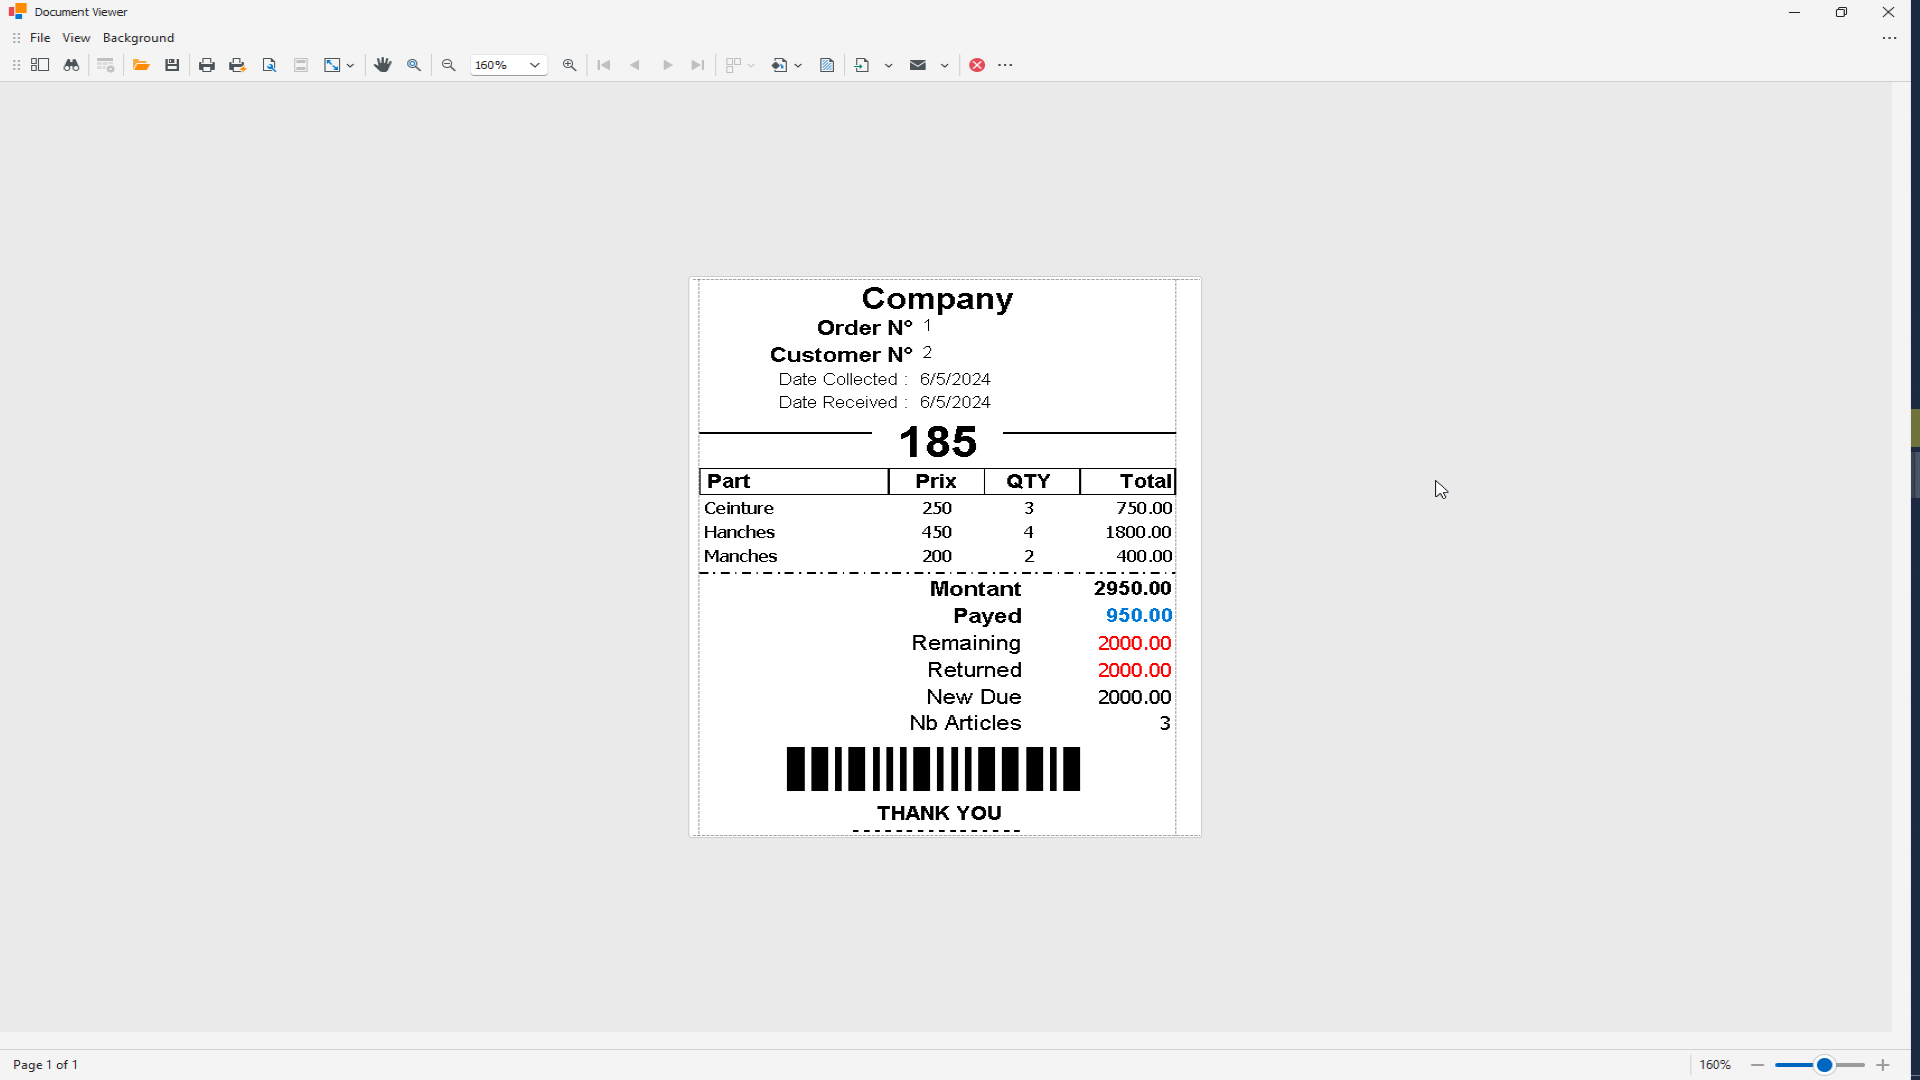Screen dimensions: 1920x1080
Task: Expand the send email dropdown arrow
Action: tap(945, 65)
